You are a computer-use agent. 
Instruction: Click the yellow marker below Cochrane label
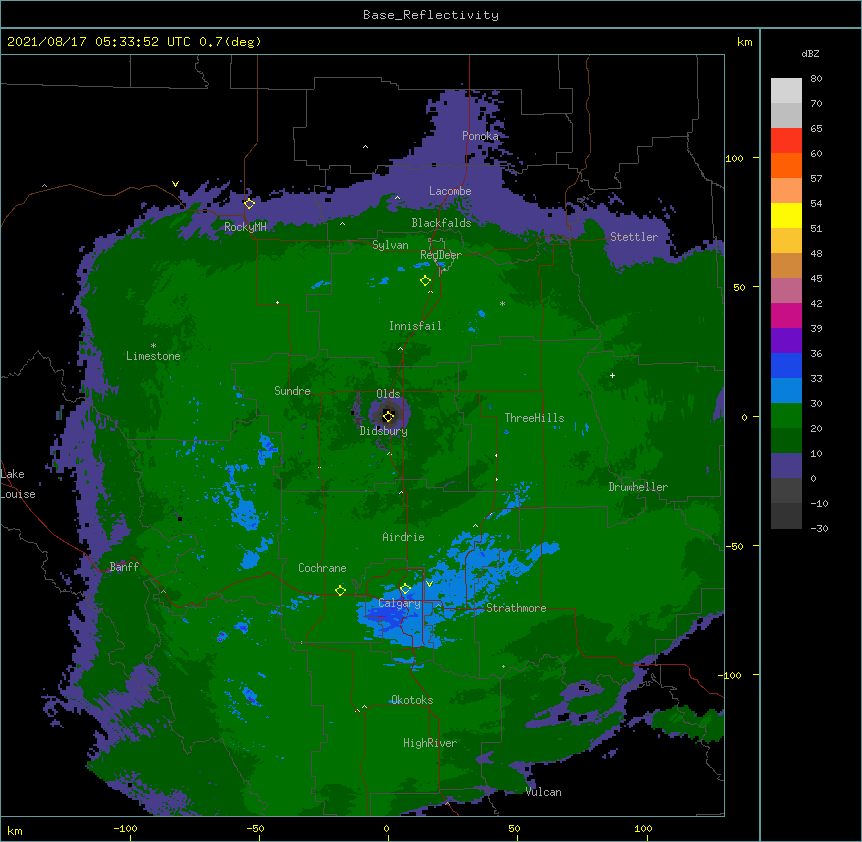click(x=340, y=590)
